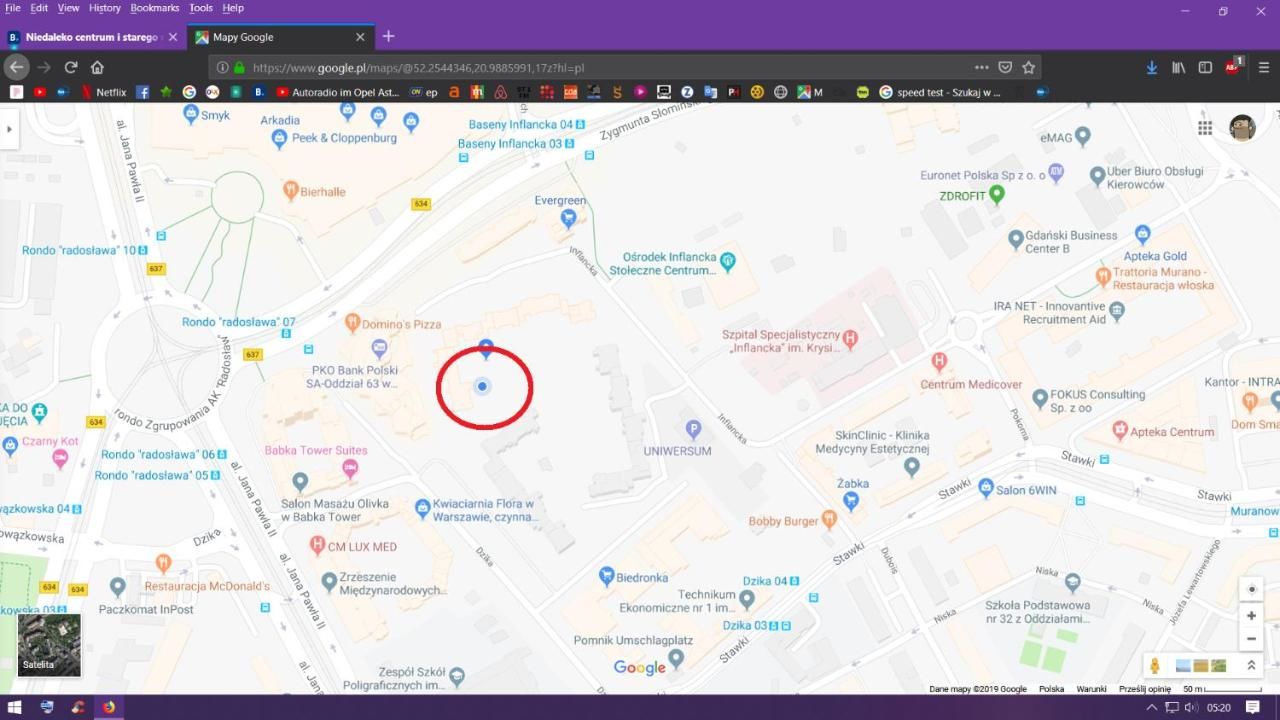Select the FOKUS Consulting marker
The height and width of the screenshot is (720, 1280).
(x=1040, y=398)
